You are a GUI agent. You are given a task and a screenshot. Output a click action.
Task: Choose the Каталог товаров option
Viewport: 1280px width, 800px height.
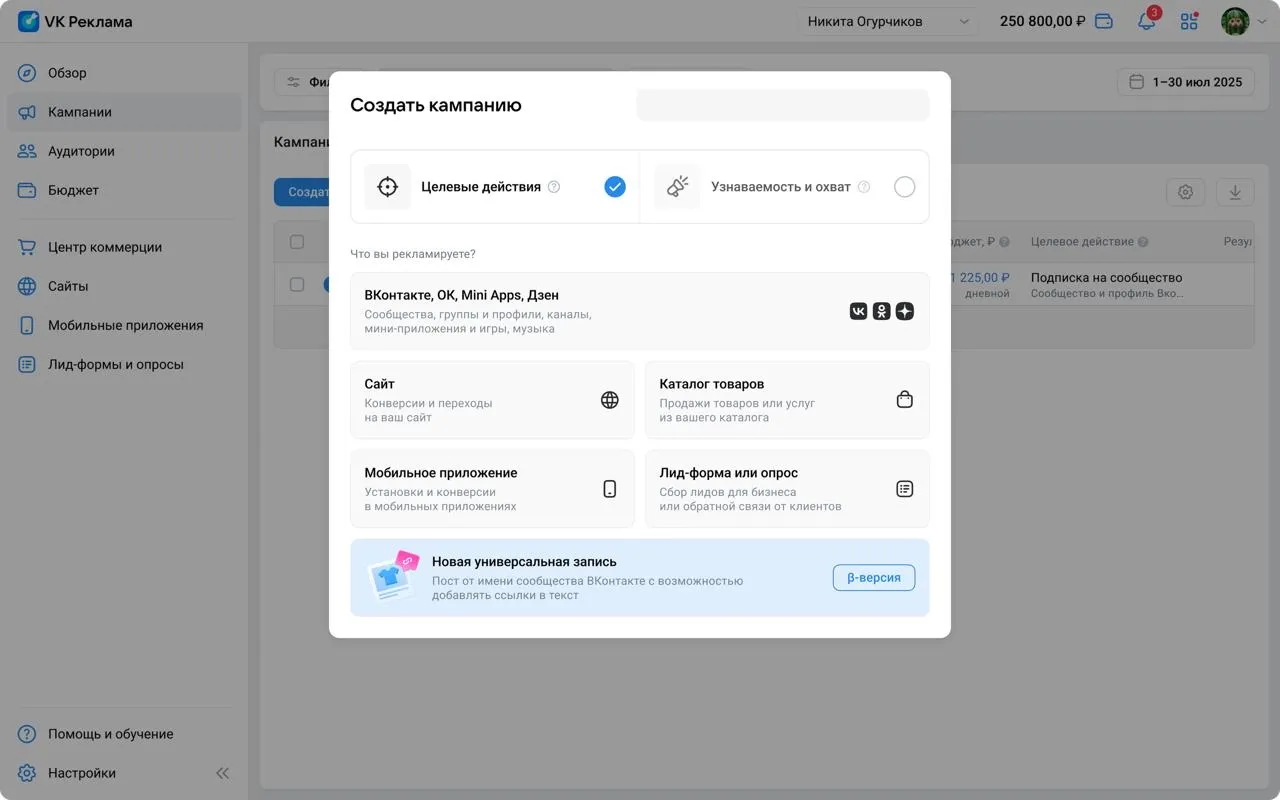coord(787,400)
